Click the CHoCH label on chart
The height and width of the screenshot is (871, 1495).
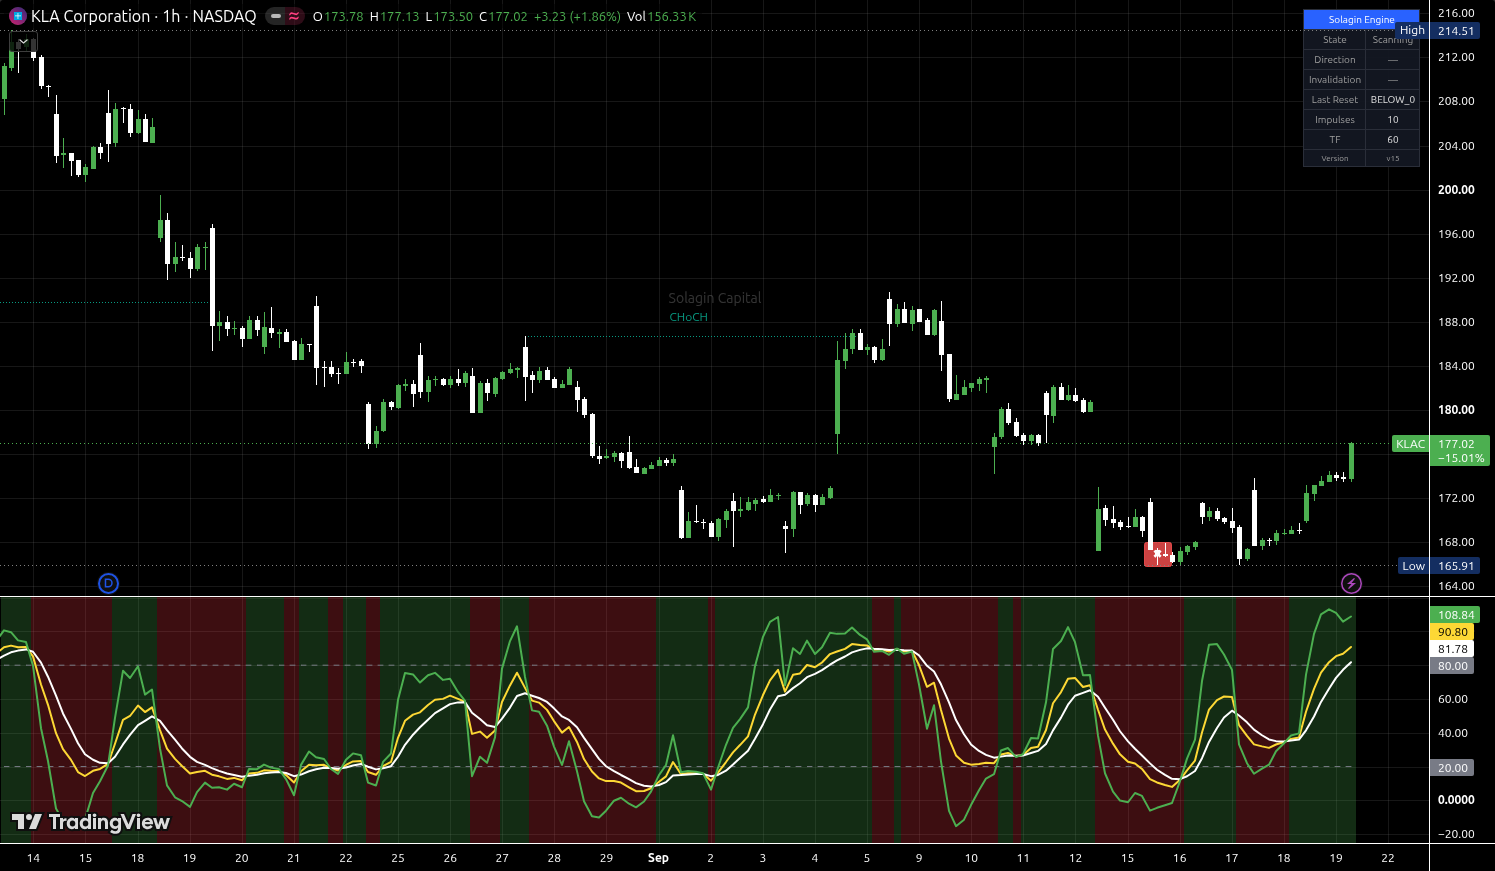689,317
